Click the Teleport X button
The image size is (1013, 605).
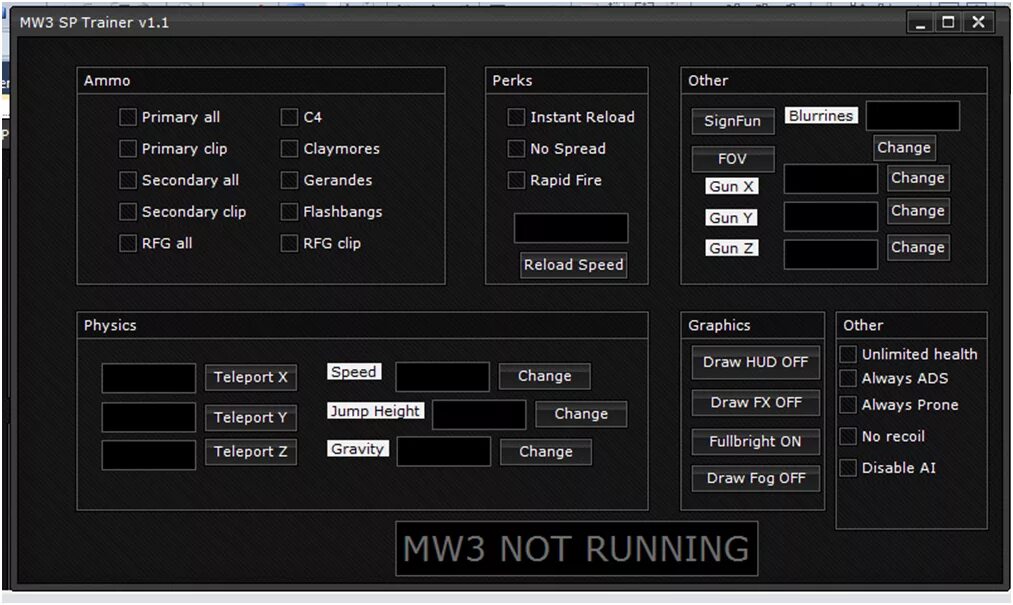pyautogui.click(x=251, y=377)
